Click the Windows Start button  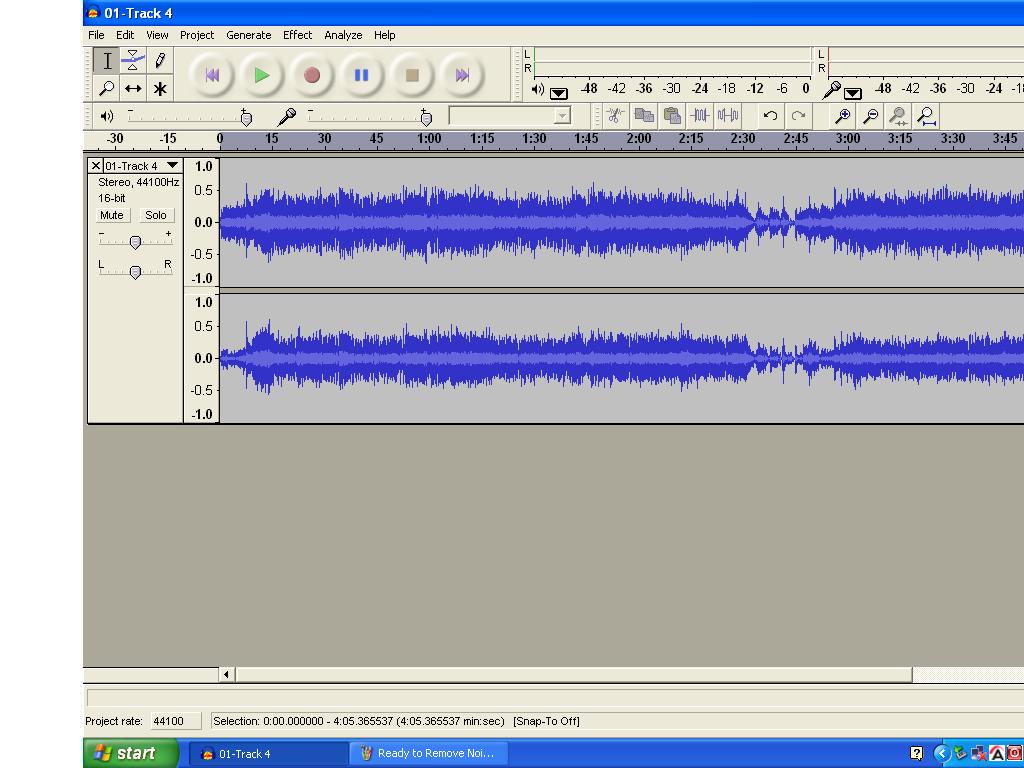point(131,753)
